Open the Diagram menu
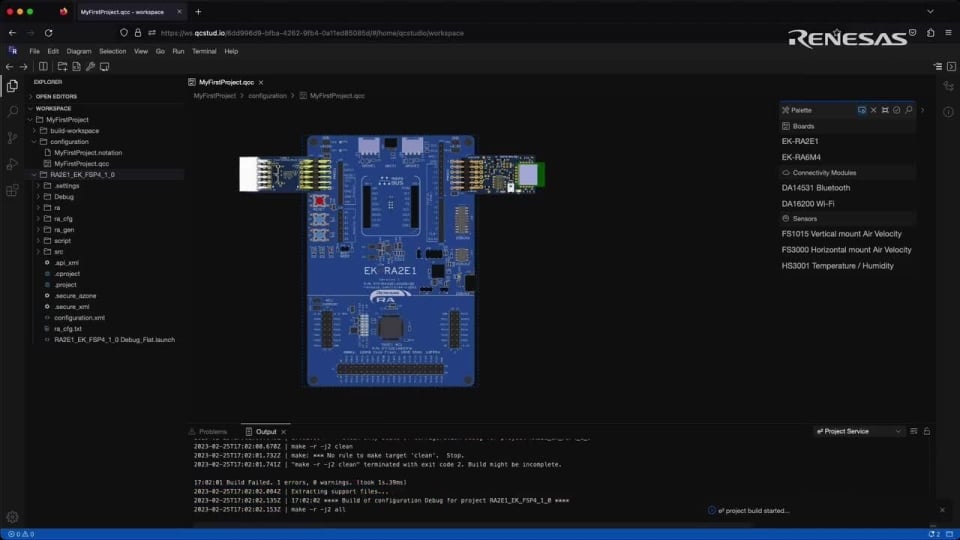This screenshot has height=540, width=960. click(78, 51)
